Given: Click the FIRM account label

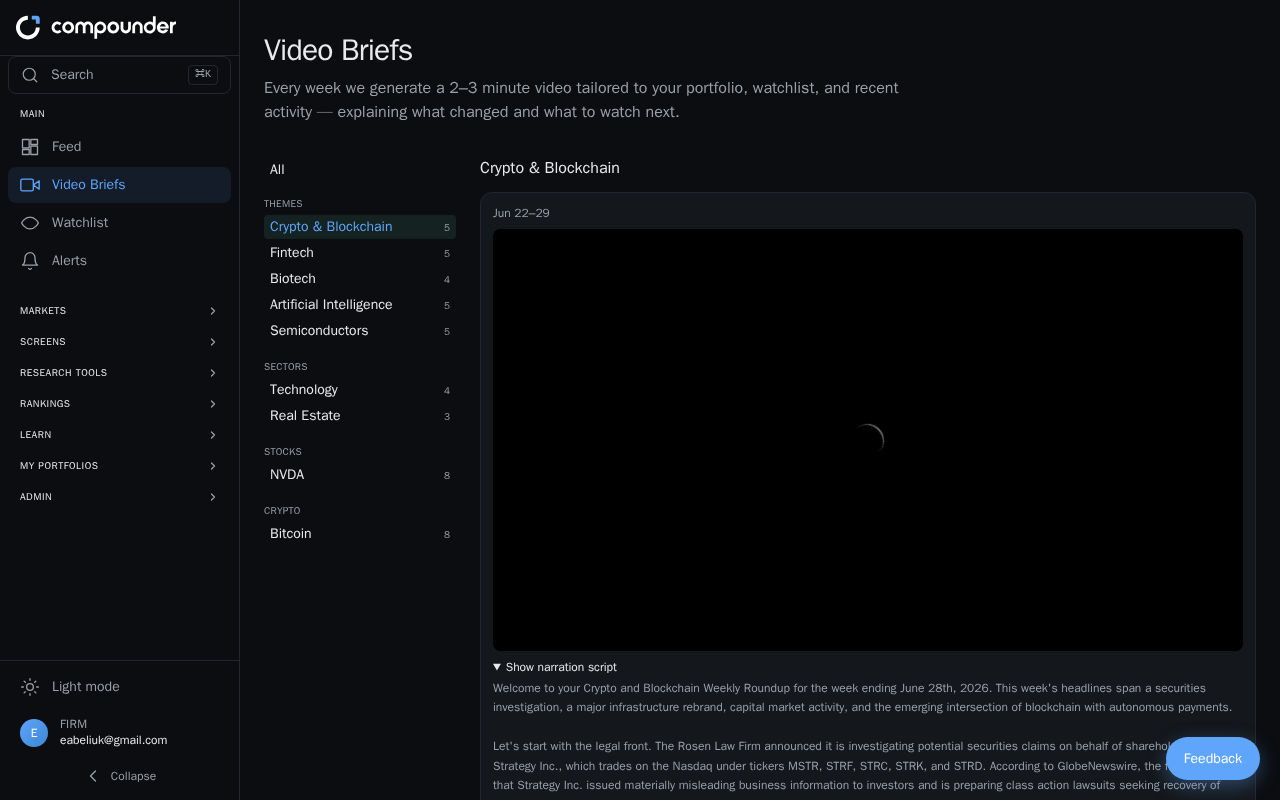Looking at the screenshot, I should [x=73, y=724].
